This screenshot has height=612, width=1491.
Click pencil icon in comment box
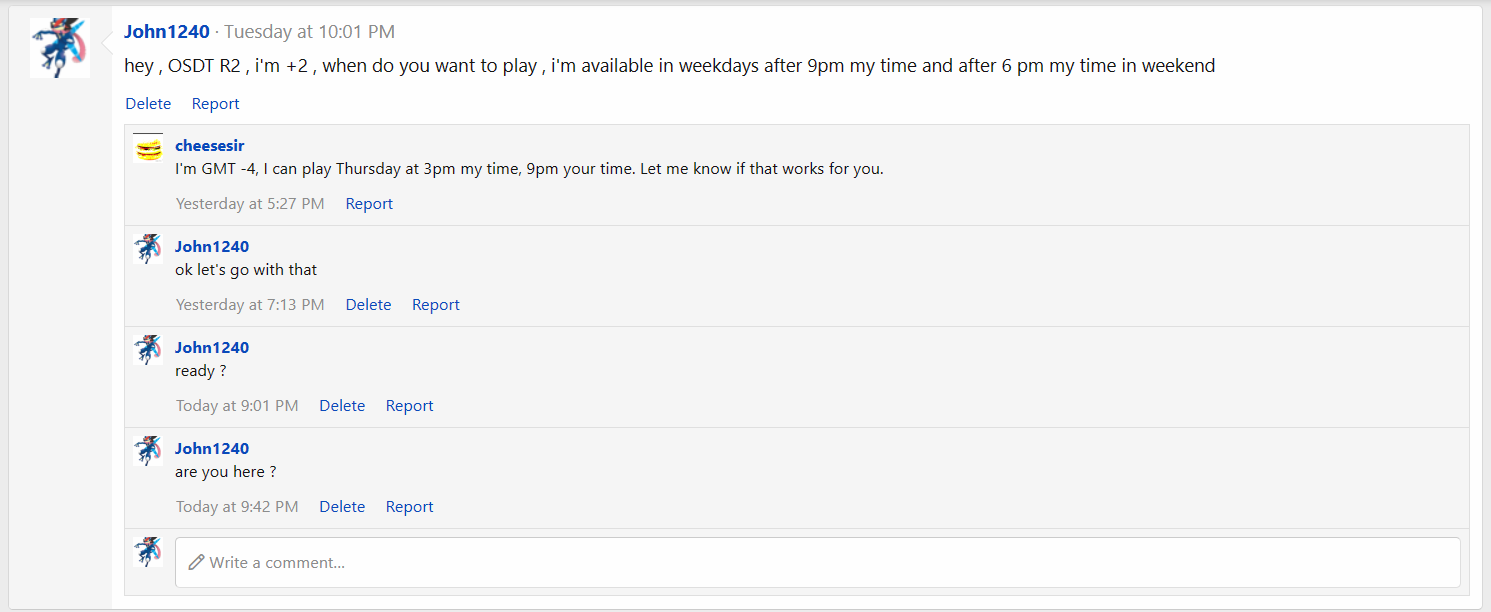tap(196, 562)
